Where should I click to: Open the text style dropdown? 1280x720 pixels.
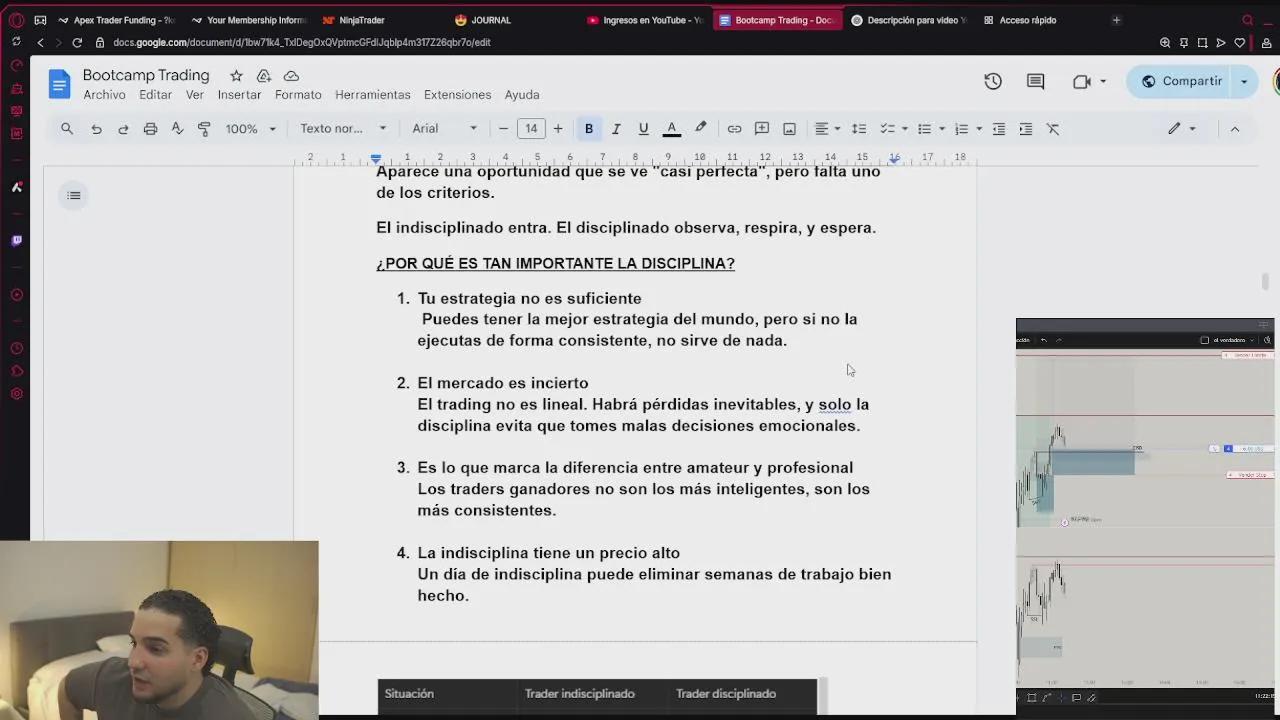[x=343, y=128]
